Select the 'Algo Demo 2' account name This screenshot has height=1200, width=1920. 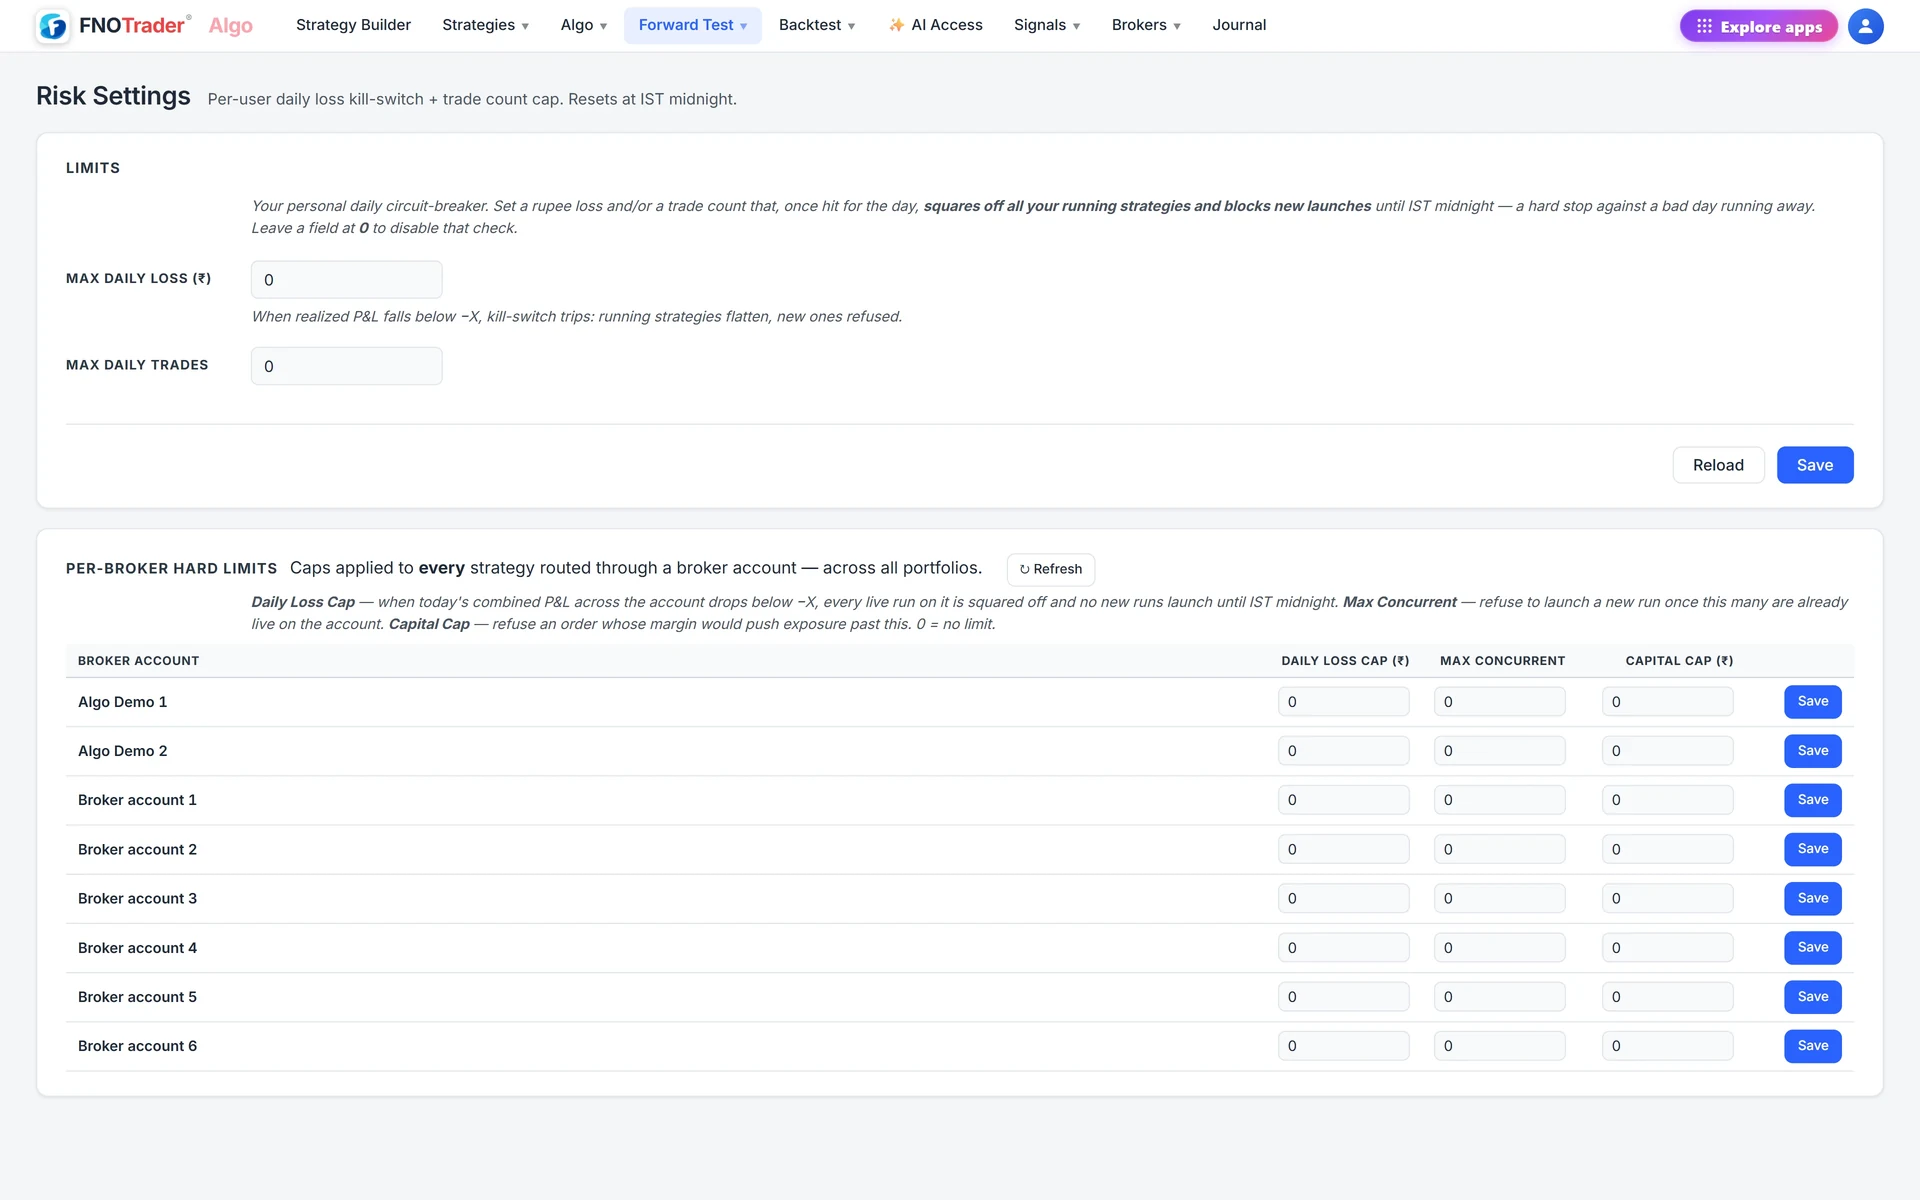123,751
